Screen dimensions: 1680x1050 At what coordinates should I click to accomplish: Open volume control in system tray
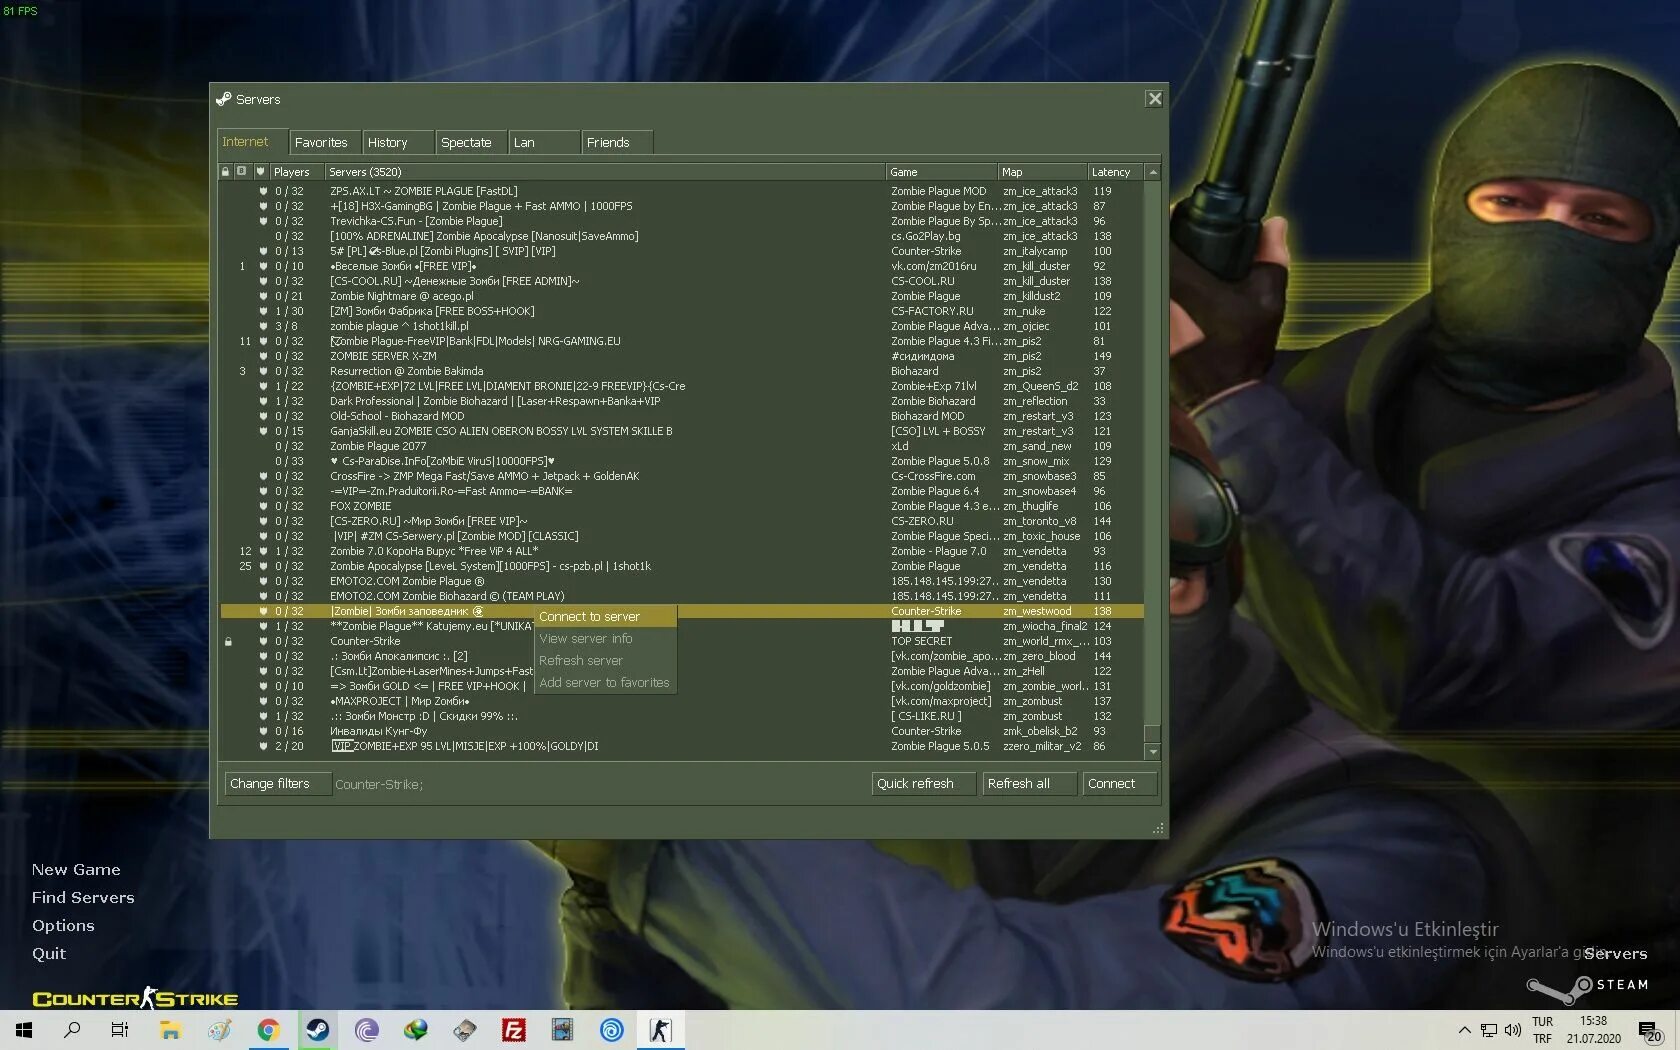point(1512,1030)
